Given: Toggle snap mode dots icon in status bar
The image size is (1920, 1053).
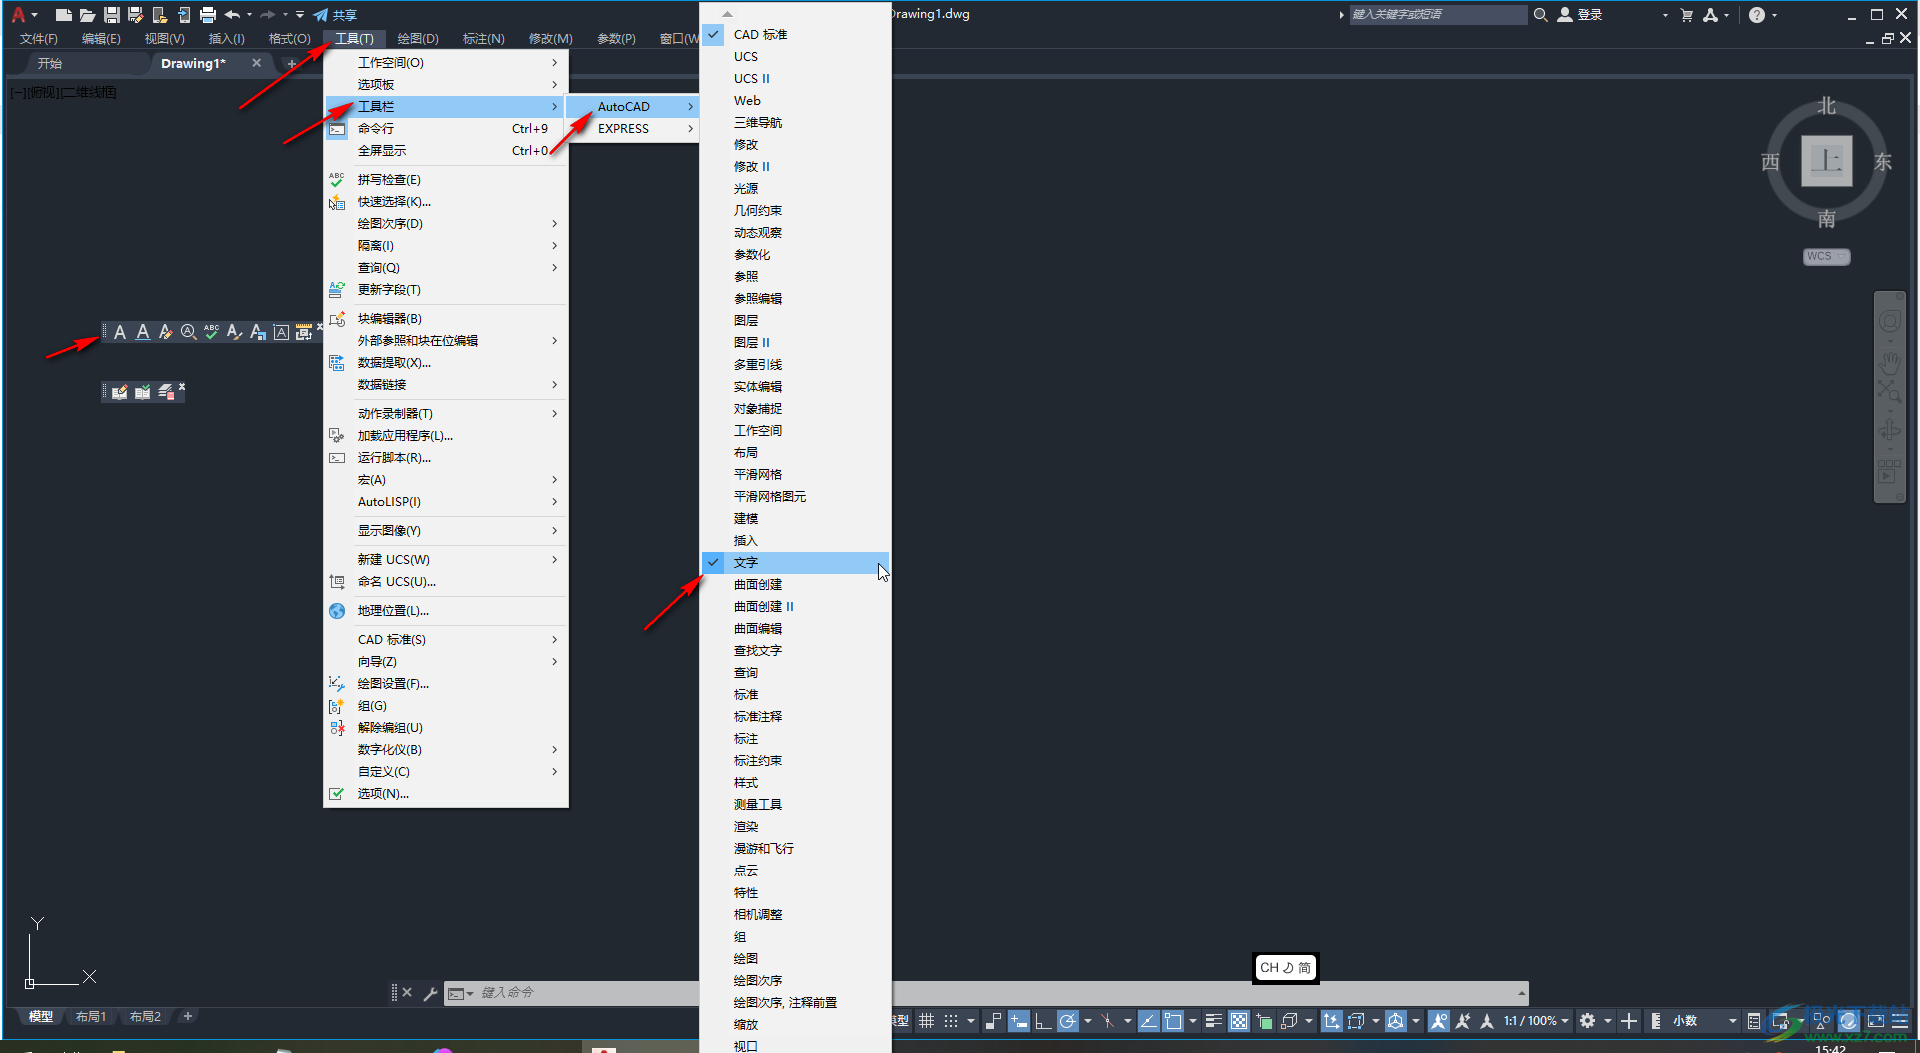Looking at the screenshot, I should coord(951,1021).
